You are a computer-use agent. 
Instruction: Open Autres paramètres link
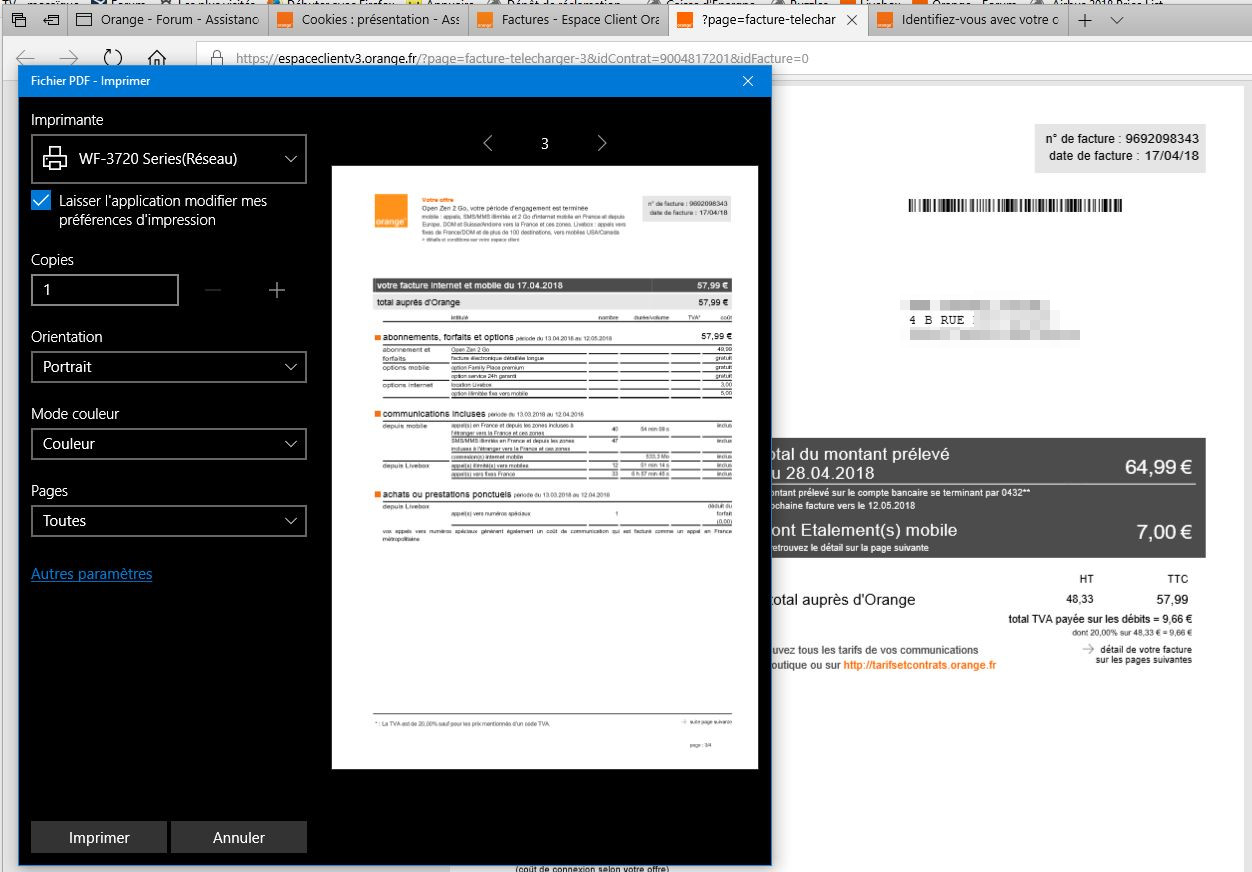pos(92,574)
